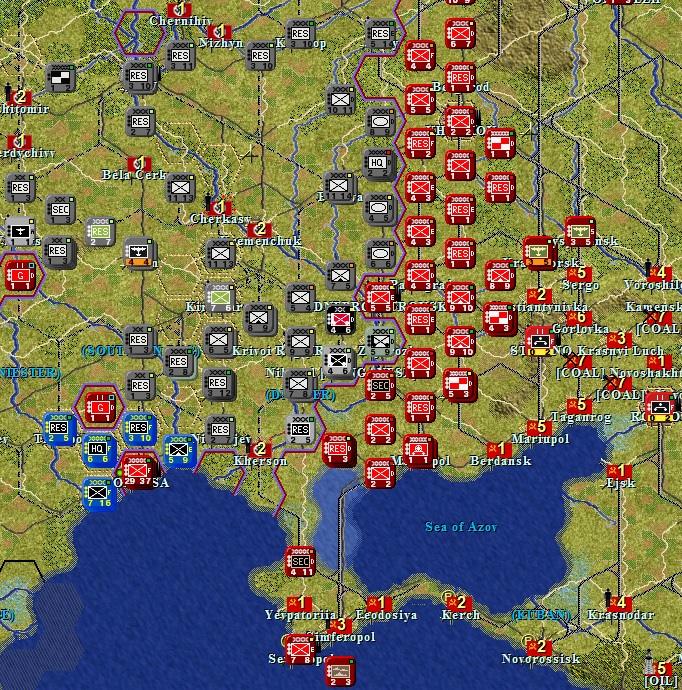This screenshot has width=682, height=690.
Task: Click the Kremenchuk city marker showing 2
Action: (x=259, y=229)
